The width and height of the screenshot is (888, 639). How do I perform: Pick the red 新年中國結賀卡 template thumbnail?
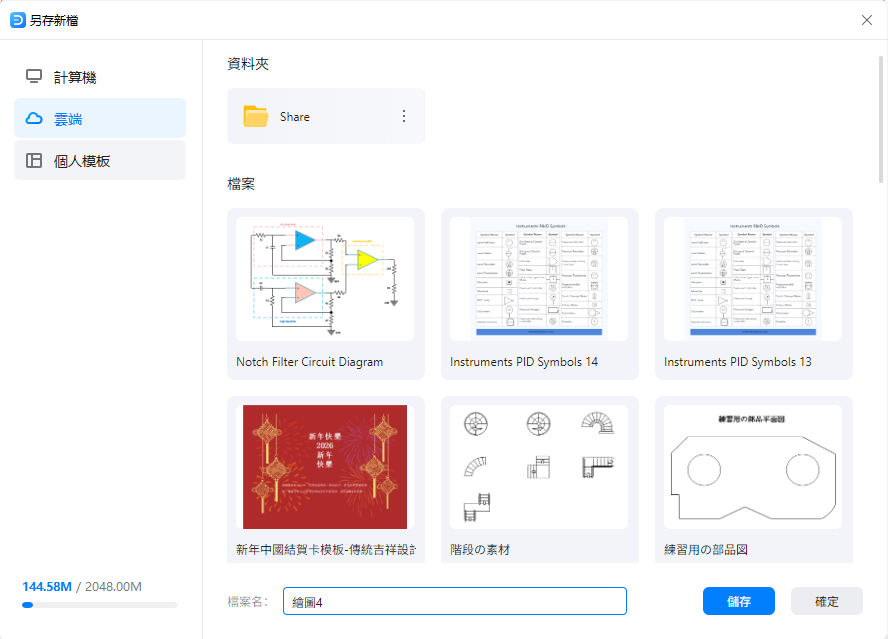[325, 466]
